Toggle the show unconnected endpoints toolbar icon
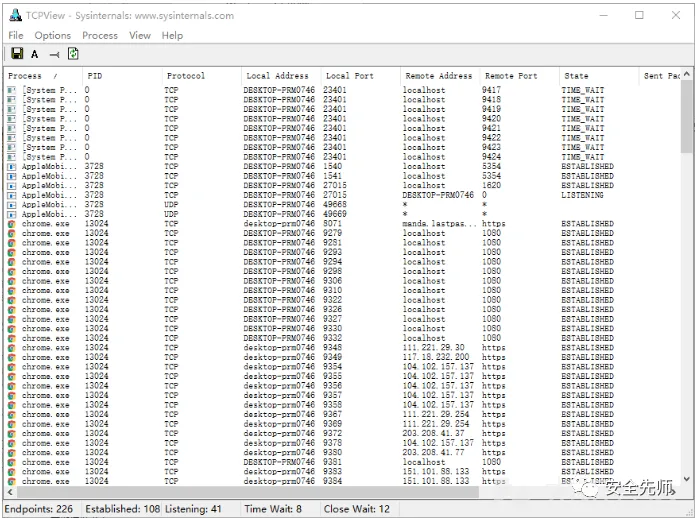 click(54, 55)
